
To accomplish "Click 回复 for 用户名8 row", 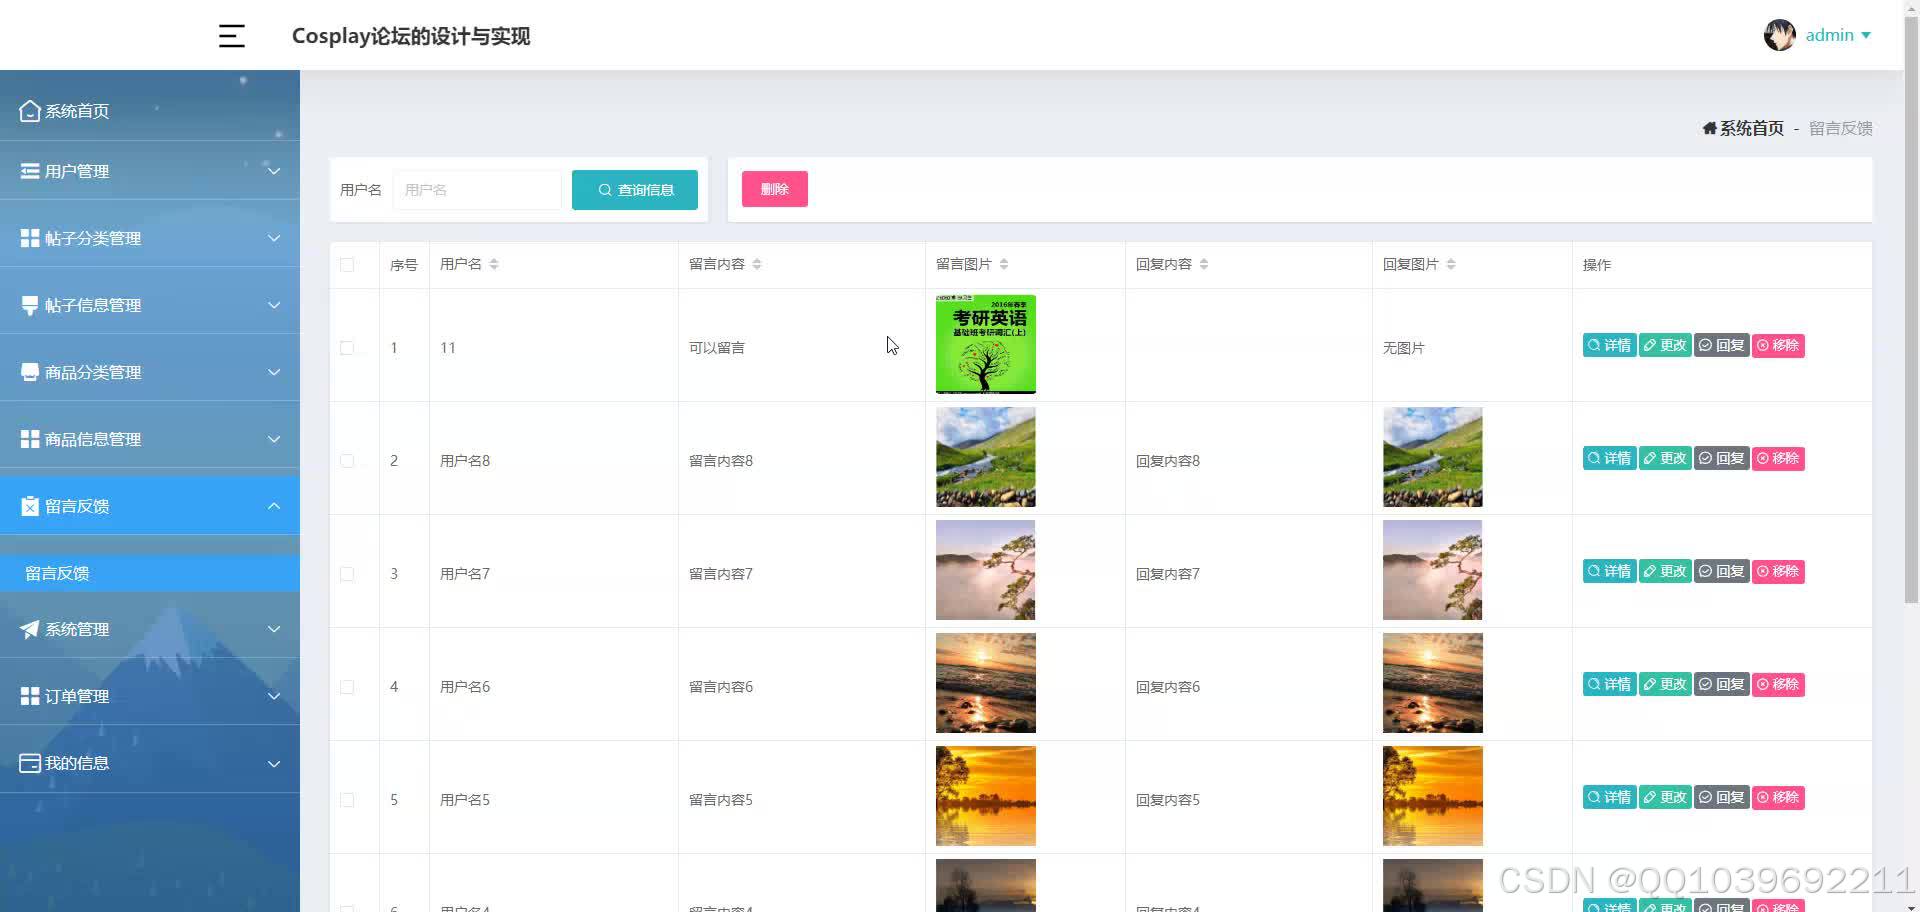I will 1721,459.
